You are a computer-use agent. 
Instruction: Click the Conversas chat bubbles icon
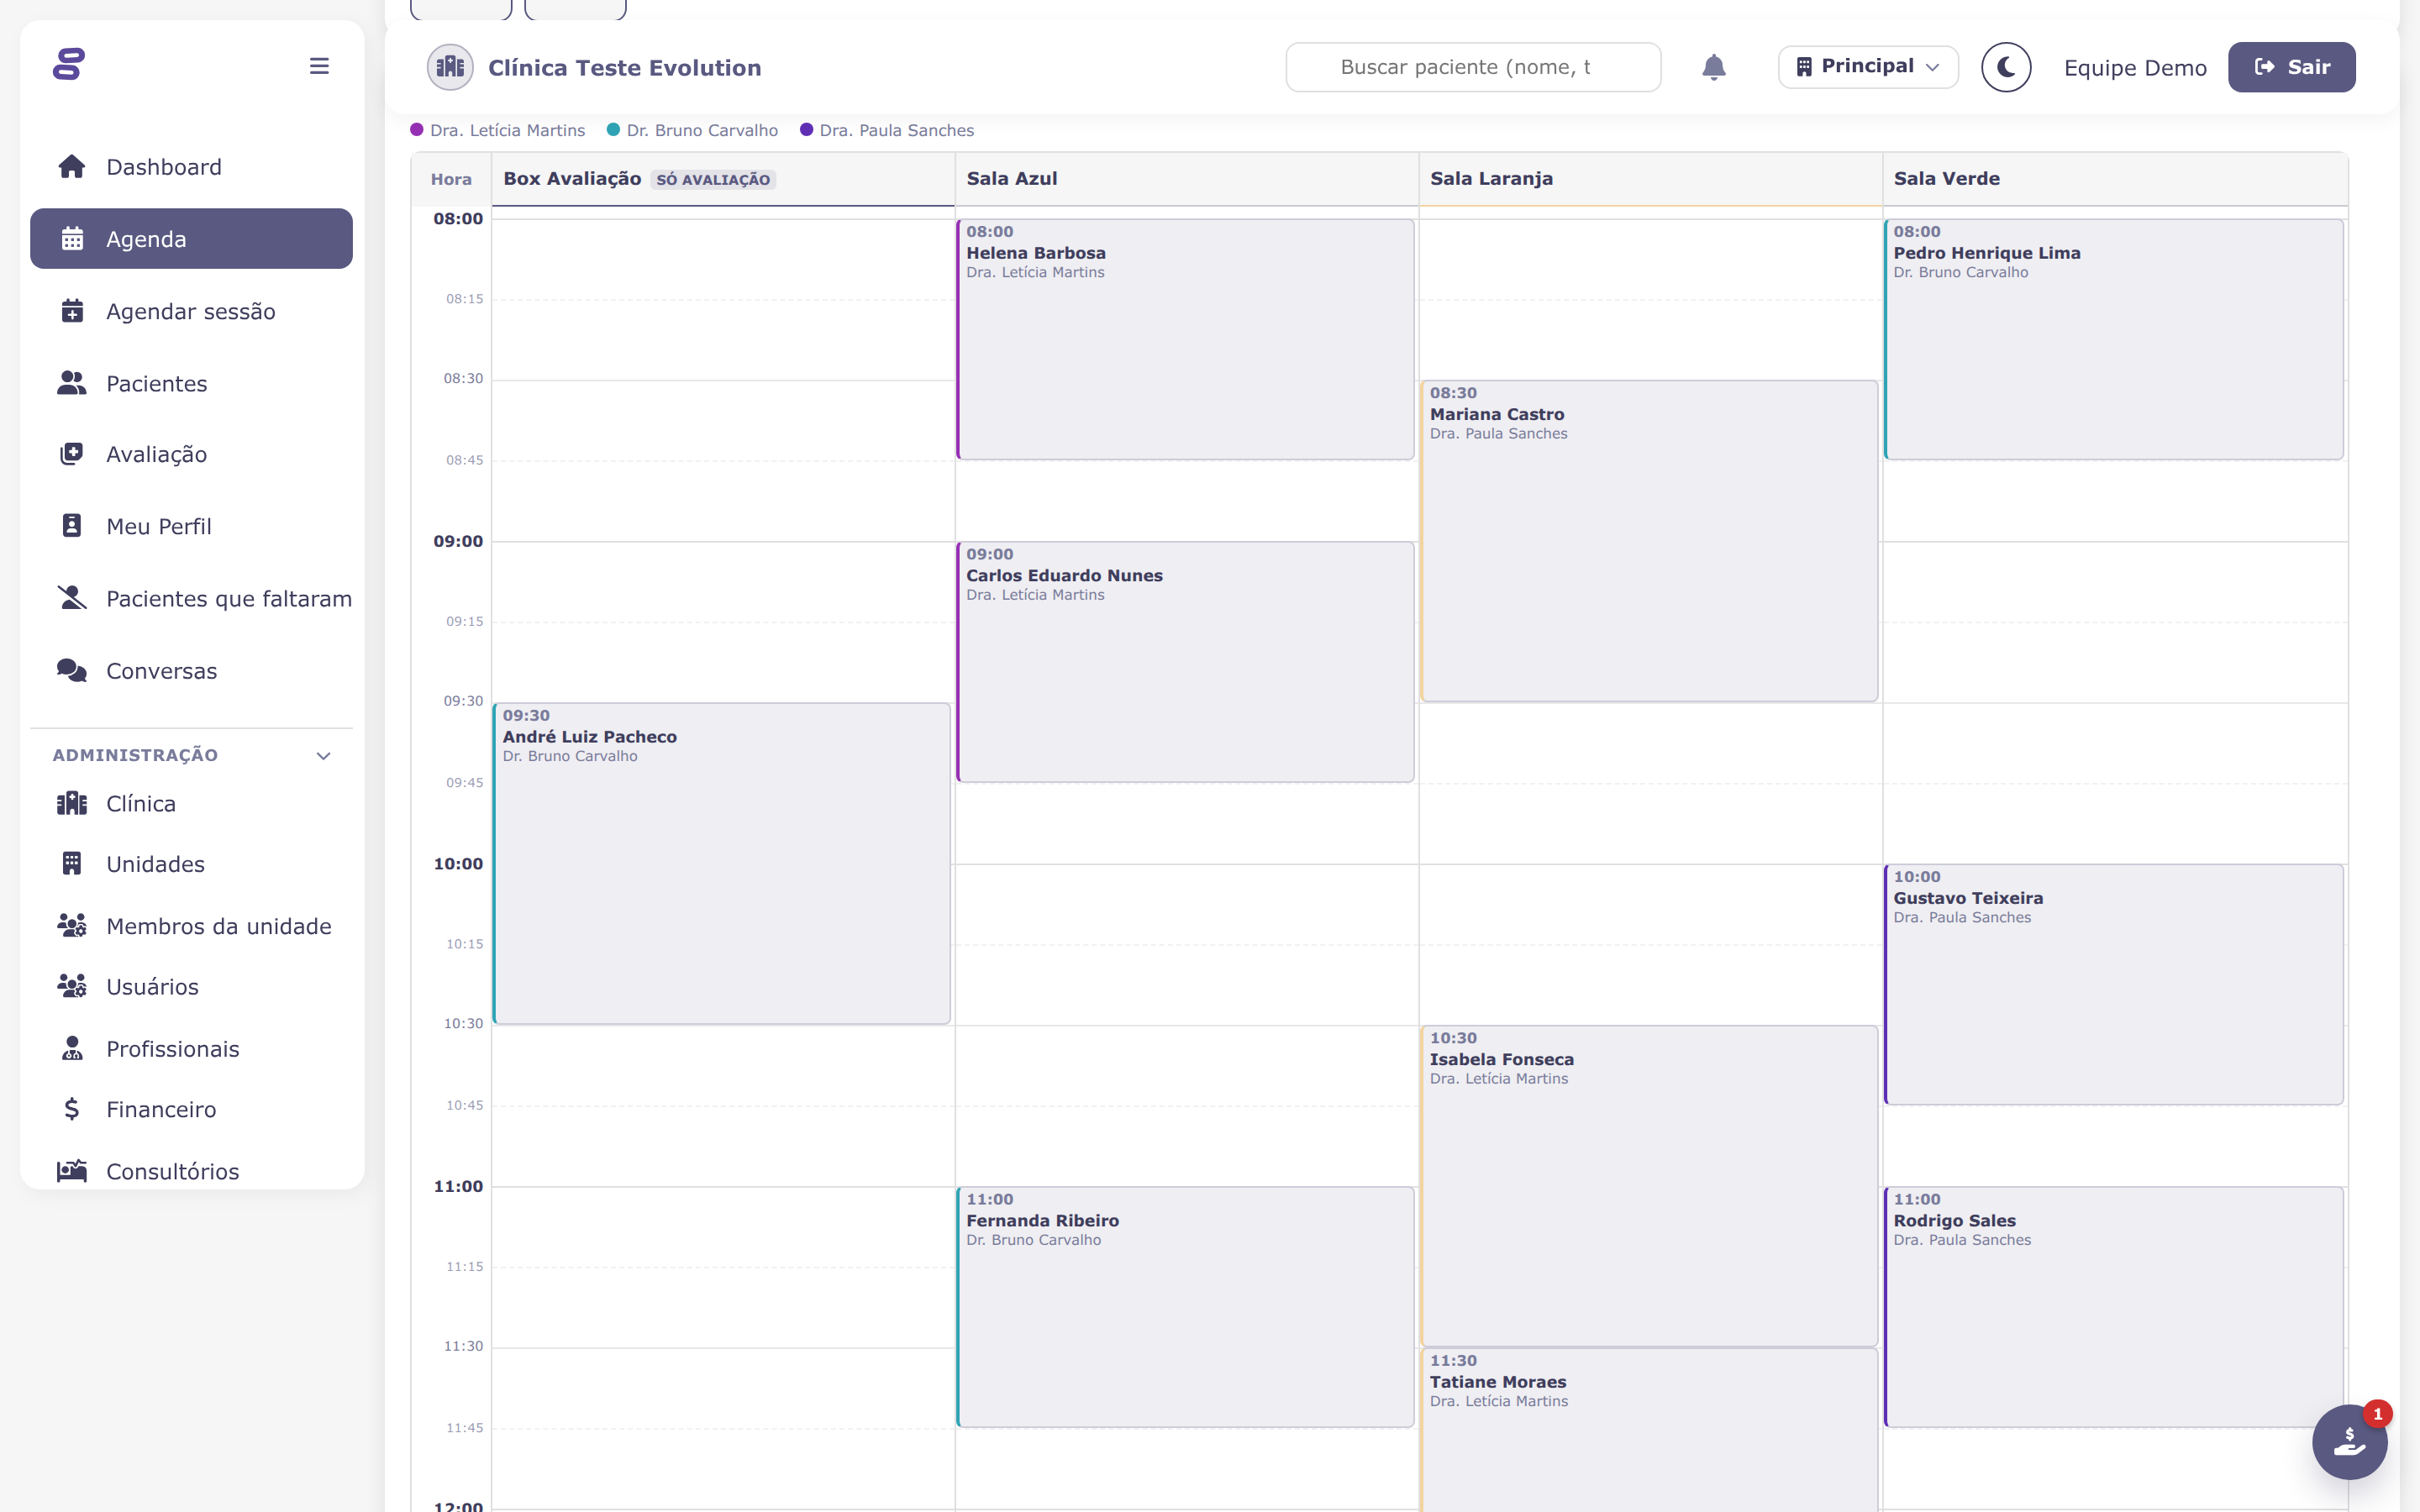[x=72, y=670]
